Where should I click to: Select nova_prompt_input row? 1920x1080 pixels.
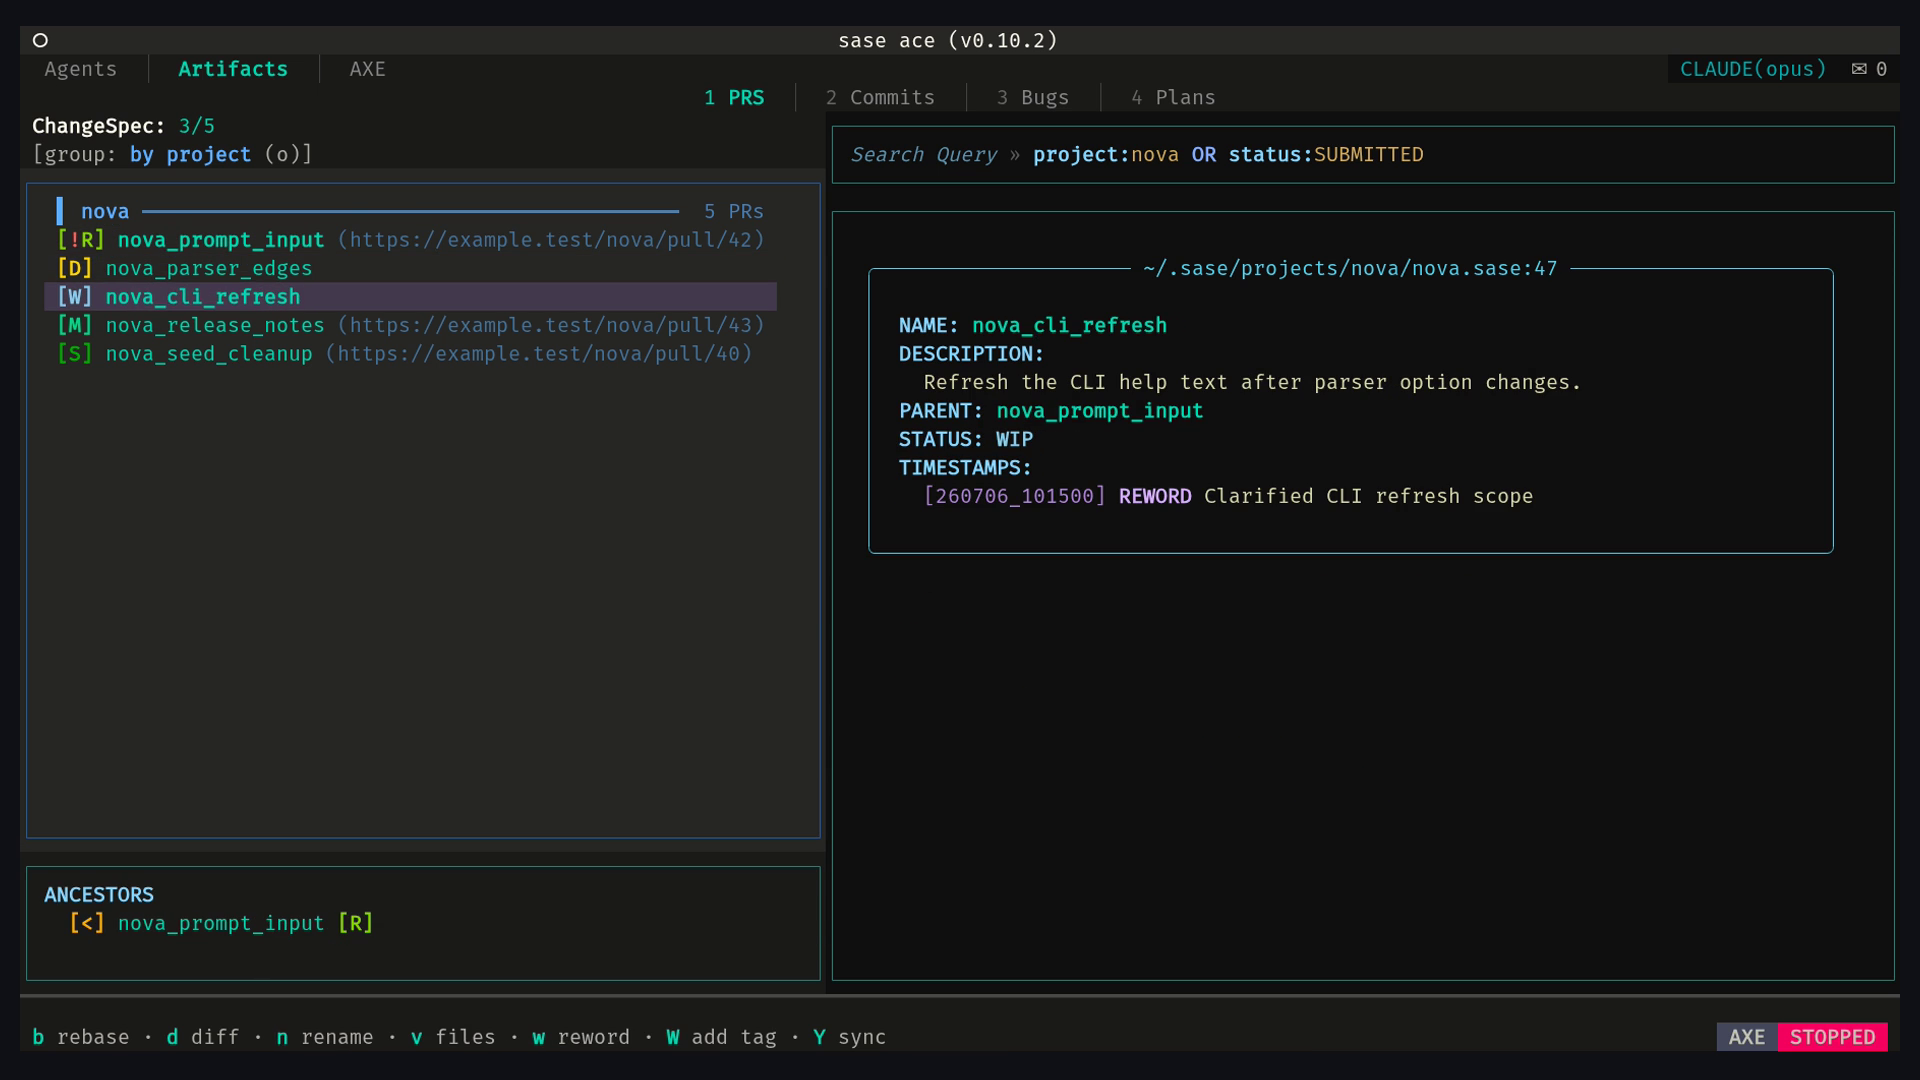410,240
